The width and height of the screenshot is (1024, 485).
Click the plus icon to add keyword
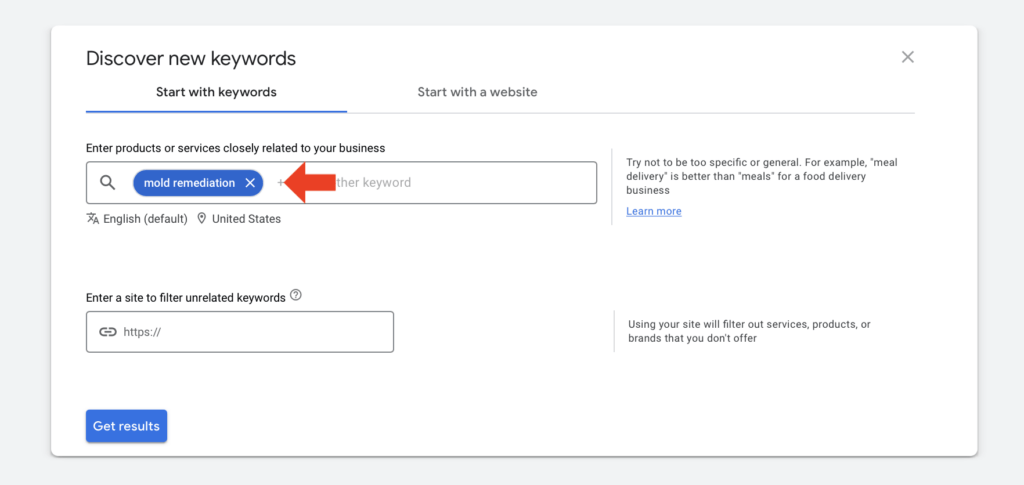(280, 183)
